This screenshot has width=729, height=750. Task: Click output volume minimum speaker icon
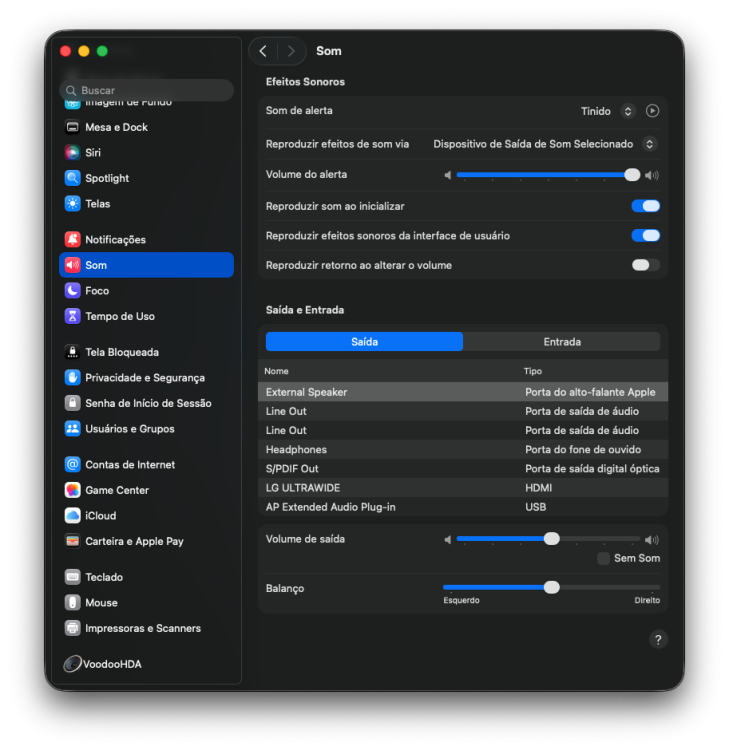tap(448, 540)
